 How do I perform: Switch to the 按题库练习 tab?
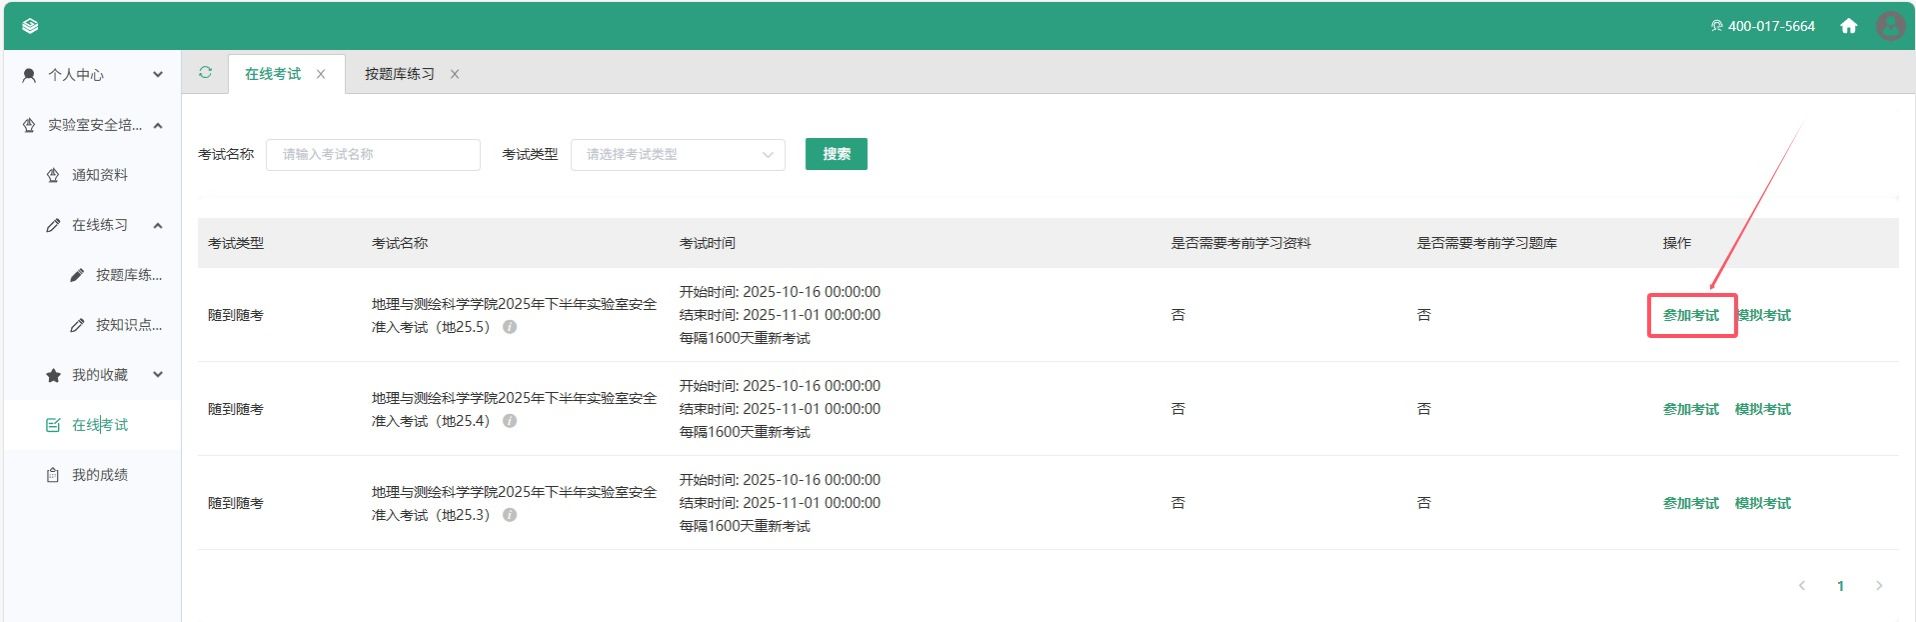point(399,74)
